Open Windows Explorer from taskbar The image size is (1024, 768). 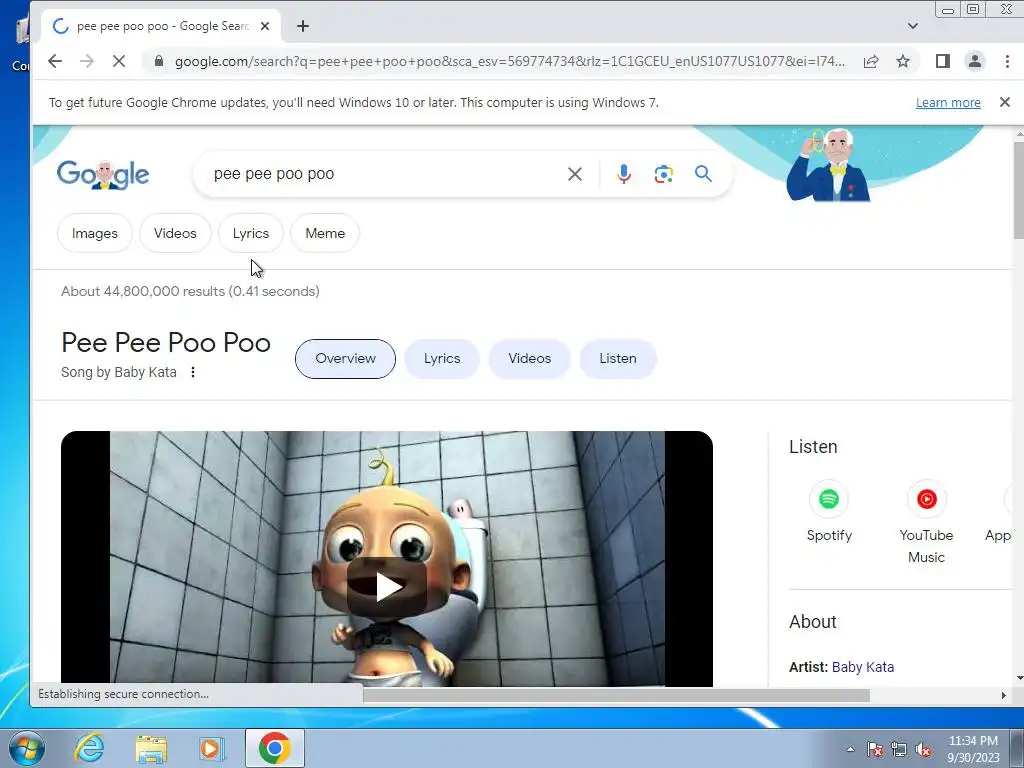(151, 748)
